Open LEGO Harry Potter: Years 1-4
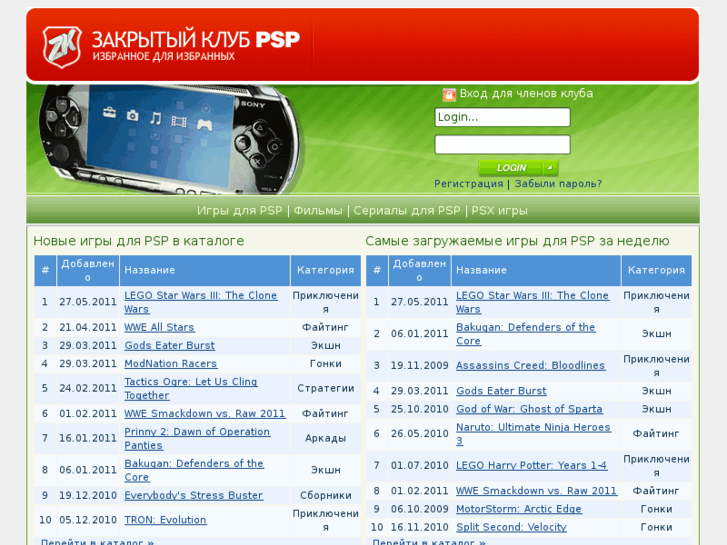This screenshot has height=545, width=727. [531, 465]
